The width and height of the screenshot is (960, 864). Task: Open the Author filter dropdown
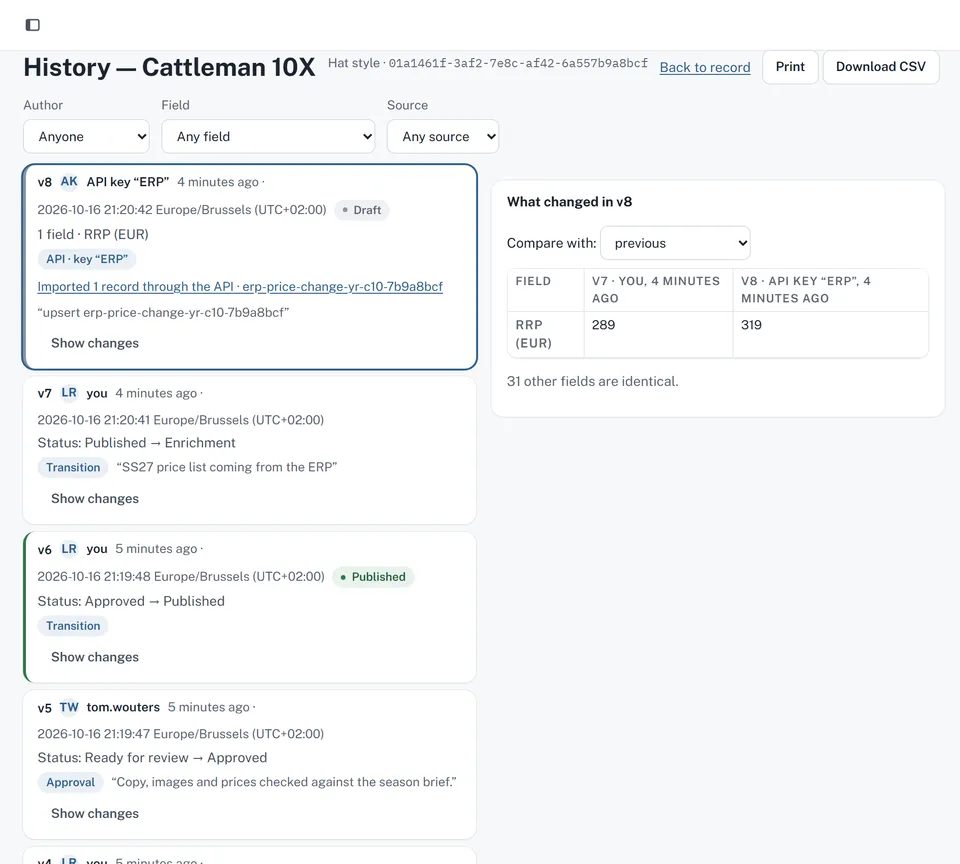[x=86, y=137]
